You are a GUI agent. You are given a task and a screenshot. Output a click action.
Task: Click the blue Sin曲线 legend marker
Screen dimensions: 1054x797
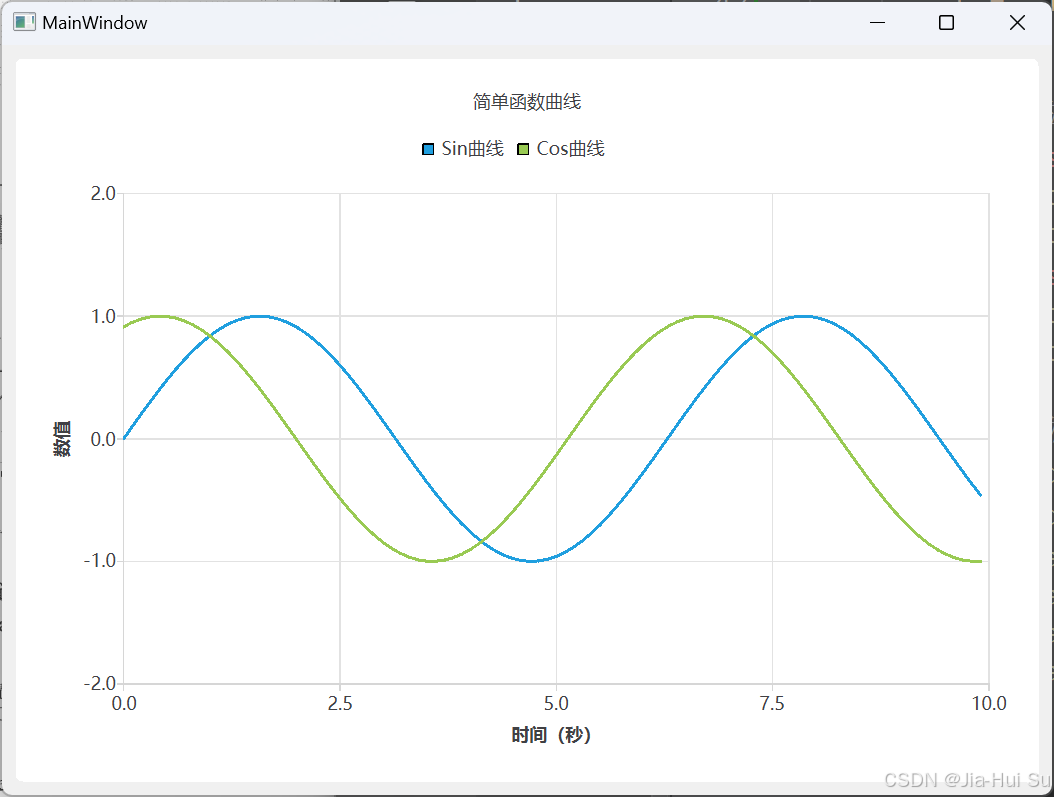click(x=427, y=148)
